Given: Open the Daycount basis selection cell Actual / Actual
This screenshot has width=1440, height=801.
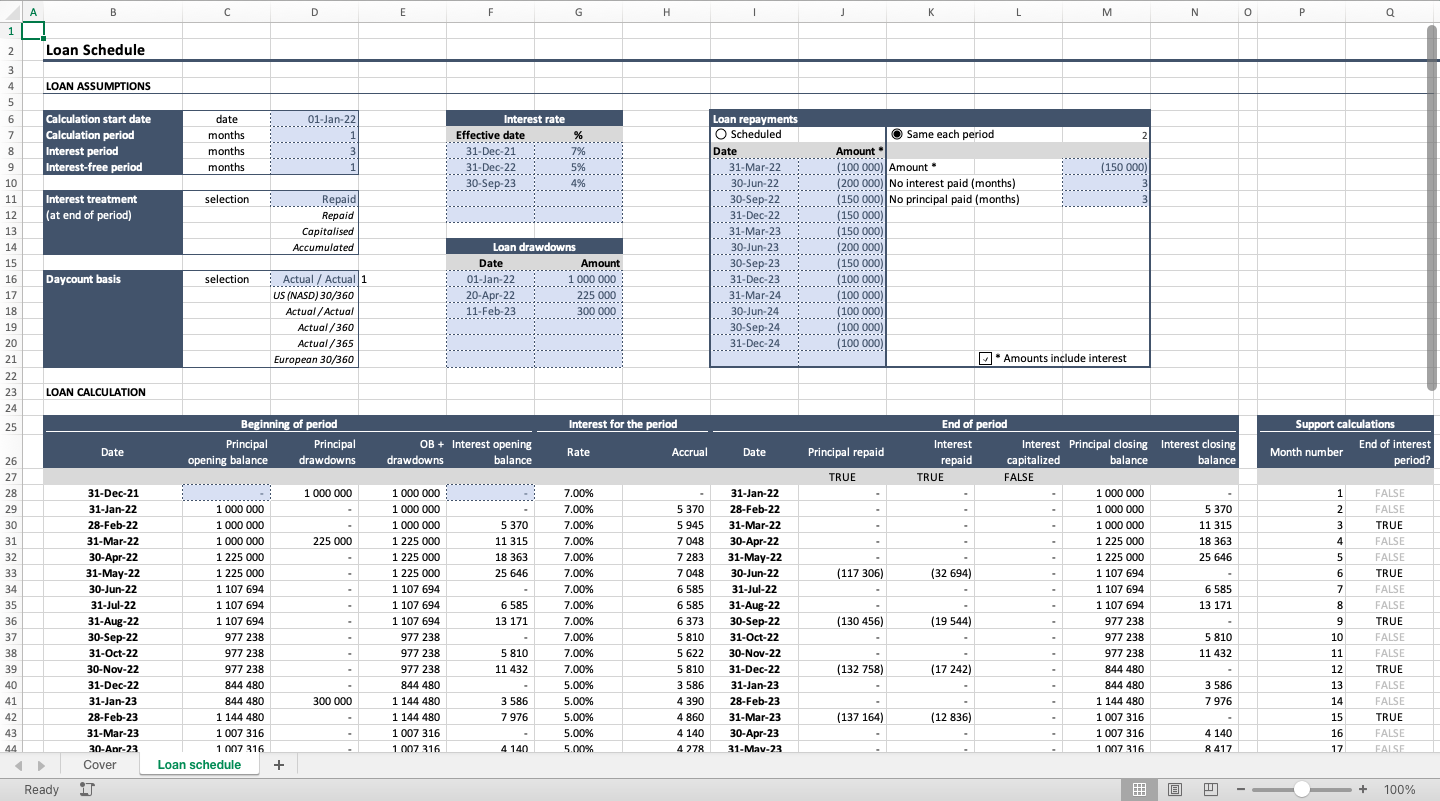Looking at the screenshot, I should tap(314, 279).
